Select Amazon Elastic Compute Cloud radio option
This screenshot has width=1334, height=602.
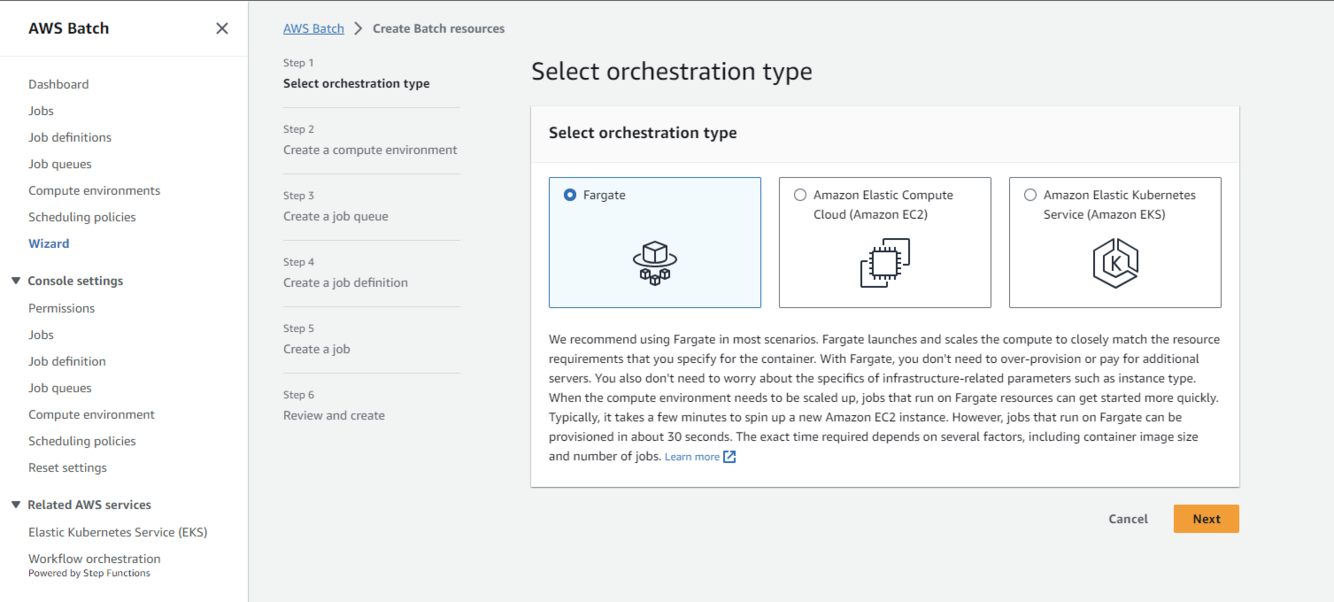(x=800, y=195)
